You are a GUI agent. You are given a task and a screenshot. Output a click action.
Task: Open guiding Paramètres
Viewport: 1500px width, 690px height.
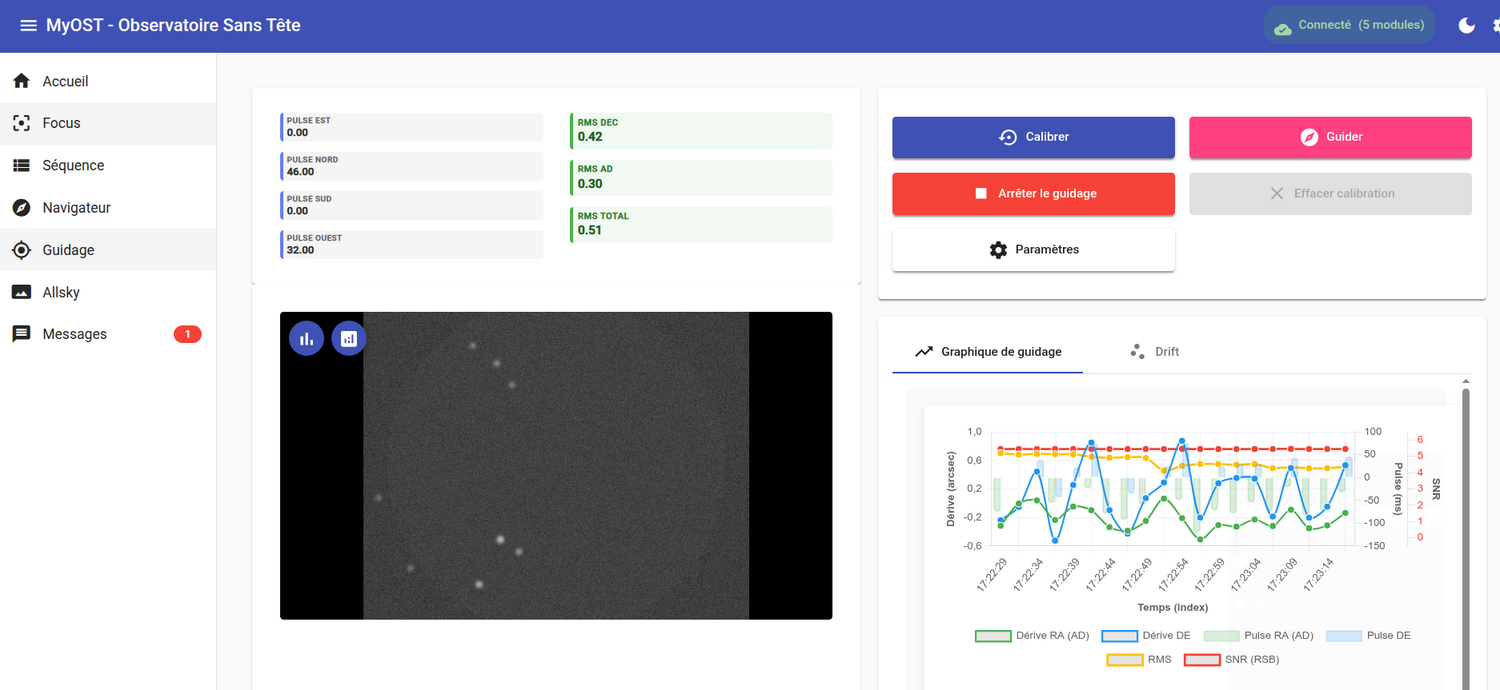point(1033,249)
